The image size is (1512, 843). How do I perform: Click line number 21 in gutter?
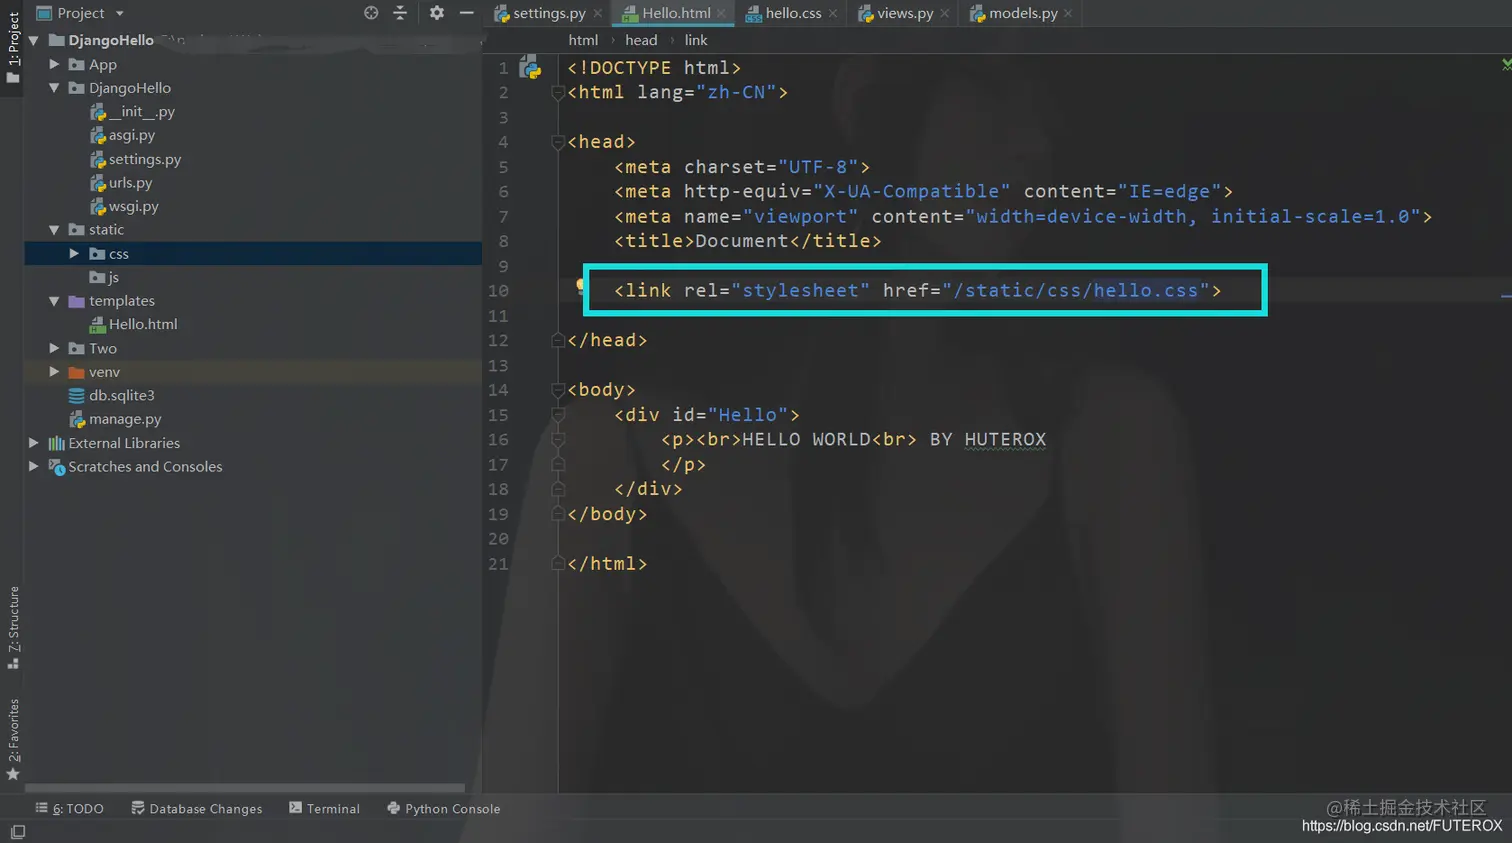pyautogui.click(x=498, y=564)
